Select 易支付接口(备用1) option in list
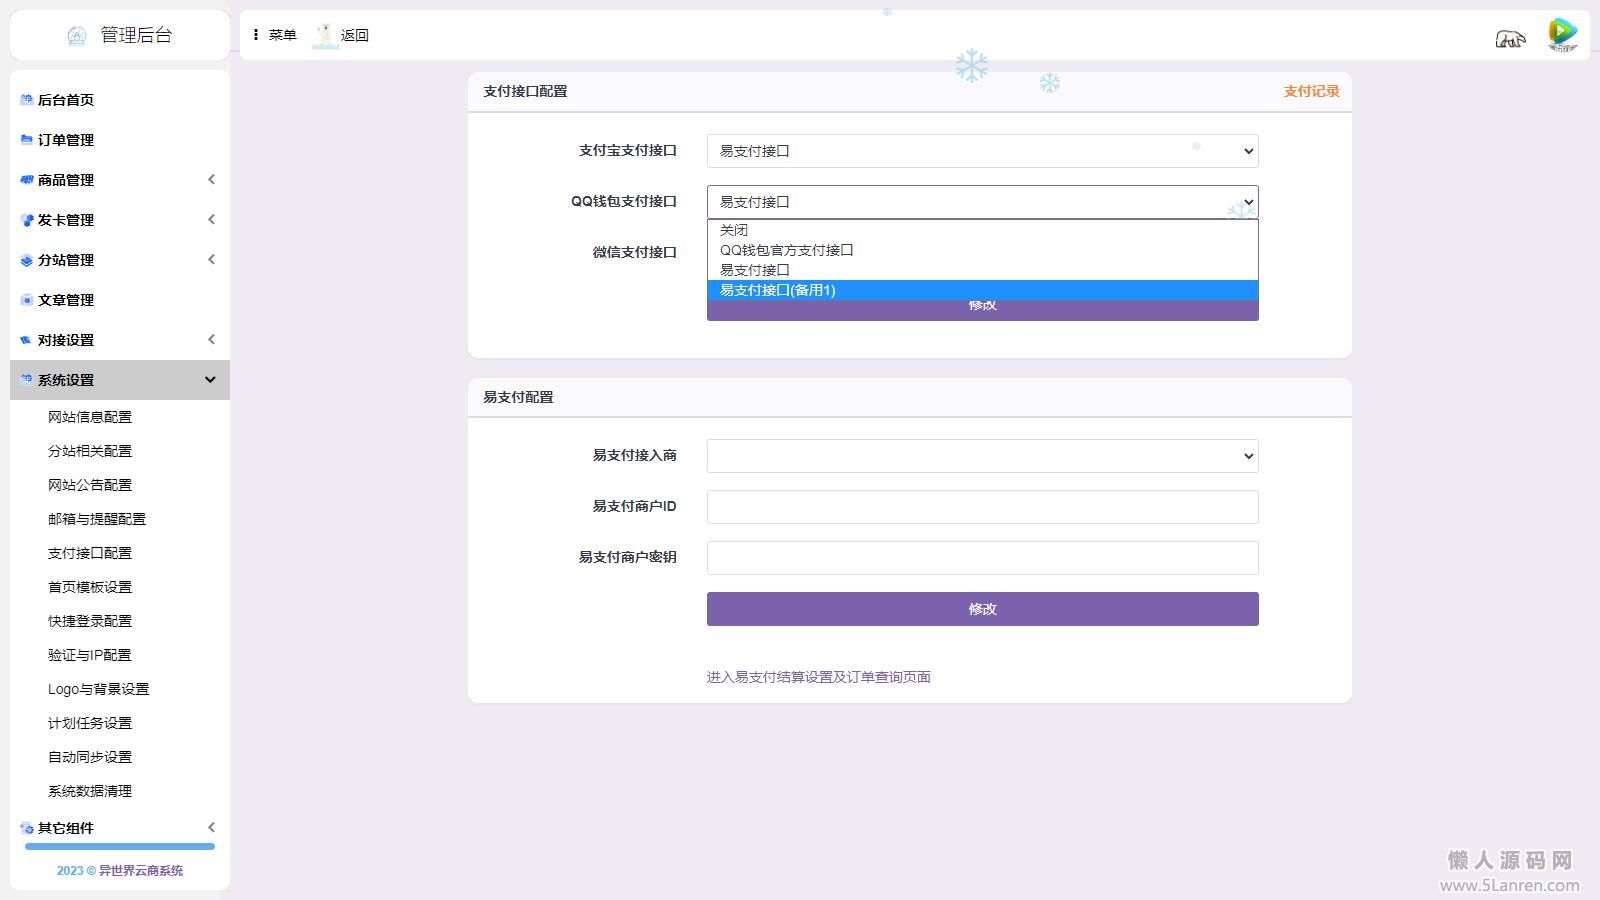This screenshot has height=900, width=1600. pyautogui.click(x=777, y=290)
